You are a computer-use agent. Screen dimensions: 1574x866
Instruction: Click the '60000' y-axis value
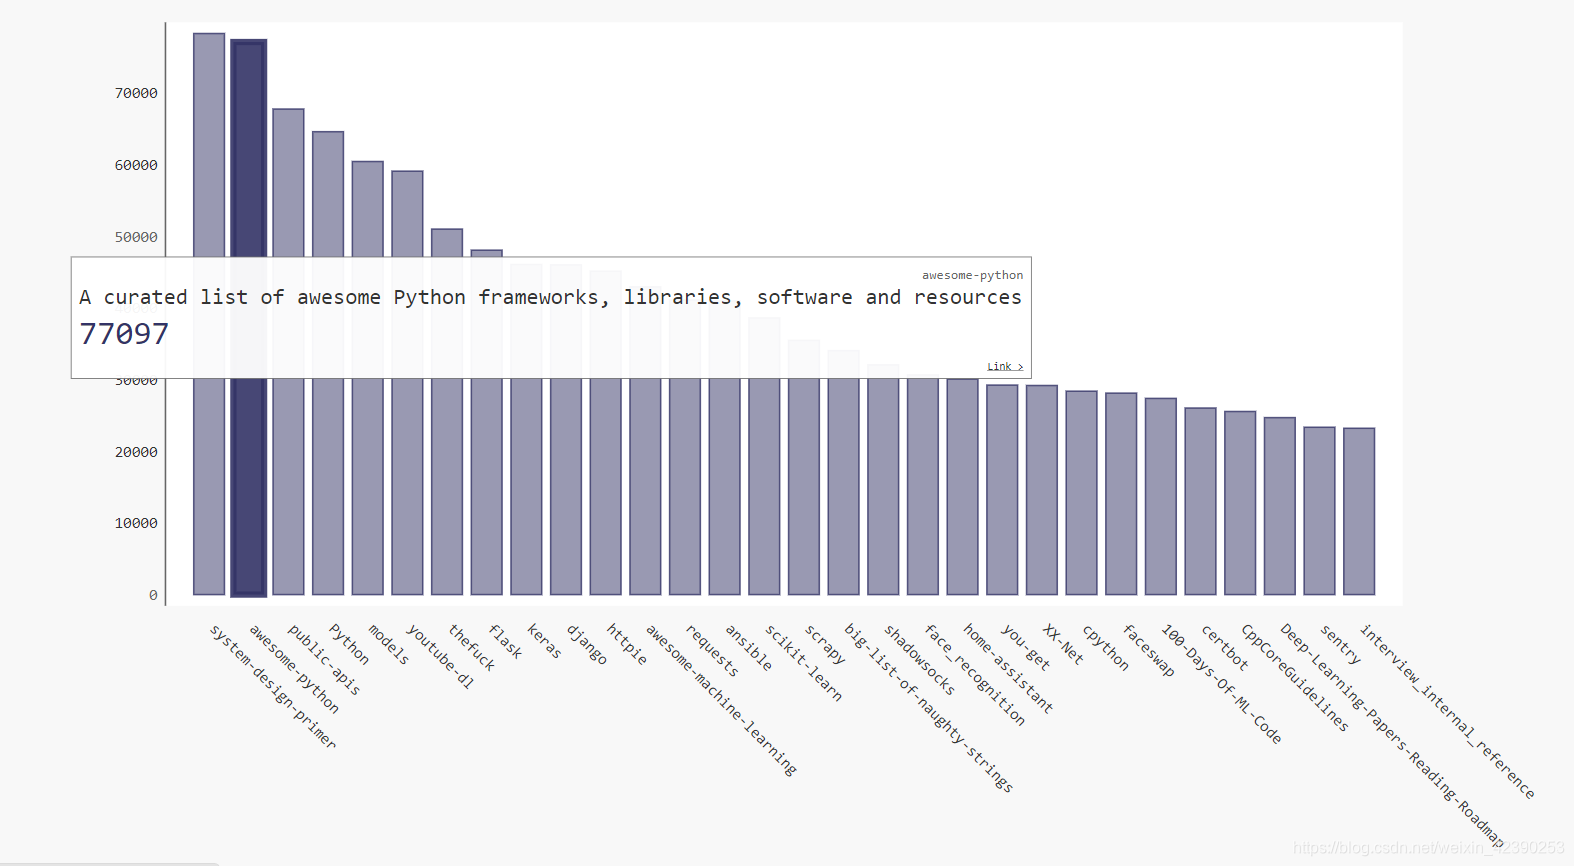tap(136, 165)
